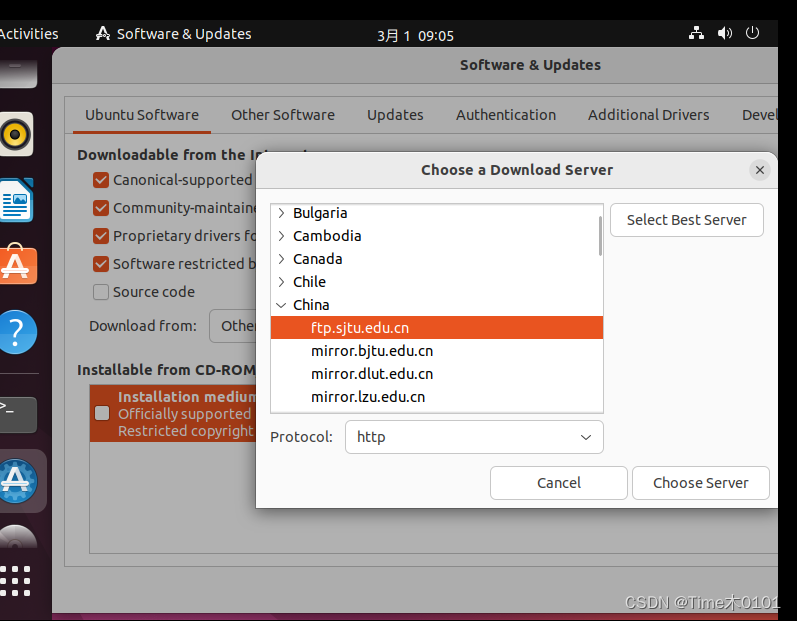Launch LibreOffice Writer from the dock
Image resolution: width=797 pixels, height=621 pixels.
[x=16, y=200]
